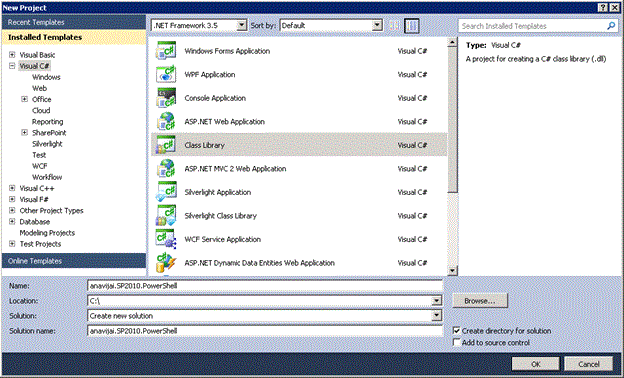The height and width of the screenshot is (378, 624).
Task: Select the Windows Forms Application row text
Action: pyautogui.click(x=227, y=51)
